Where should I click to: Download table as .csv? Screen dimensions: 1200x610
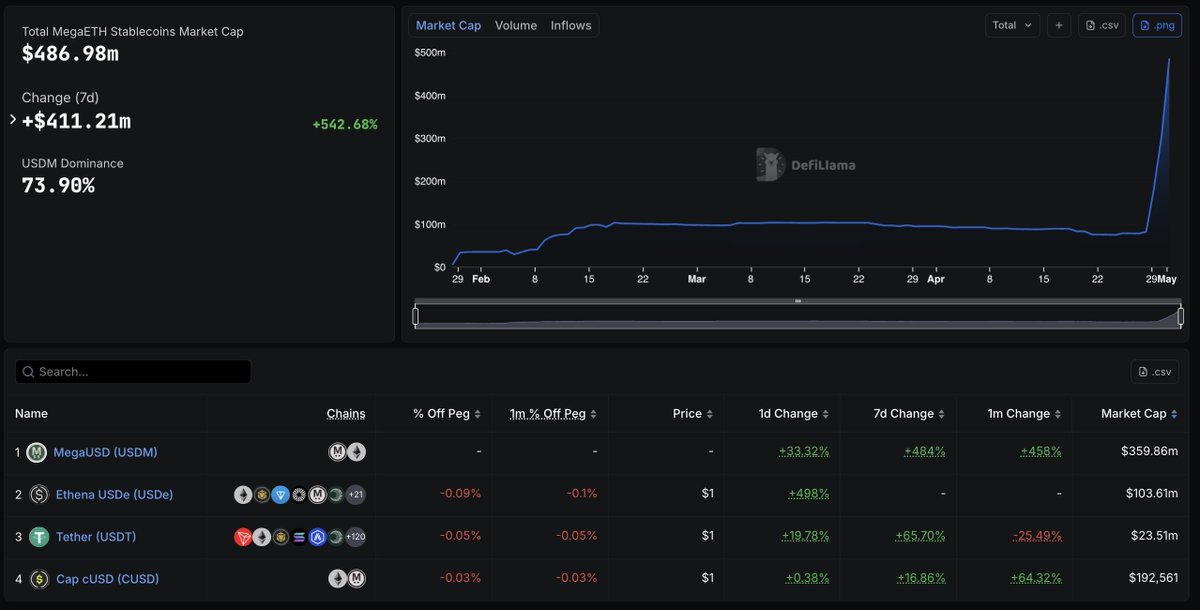point(1155,372)
